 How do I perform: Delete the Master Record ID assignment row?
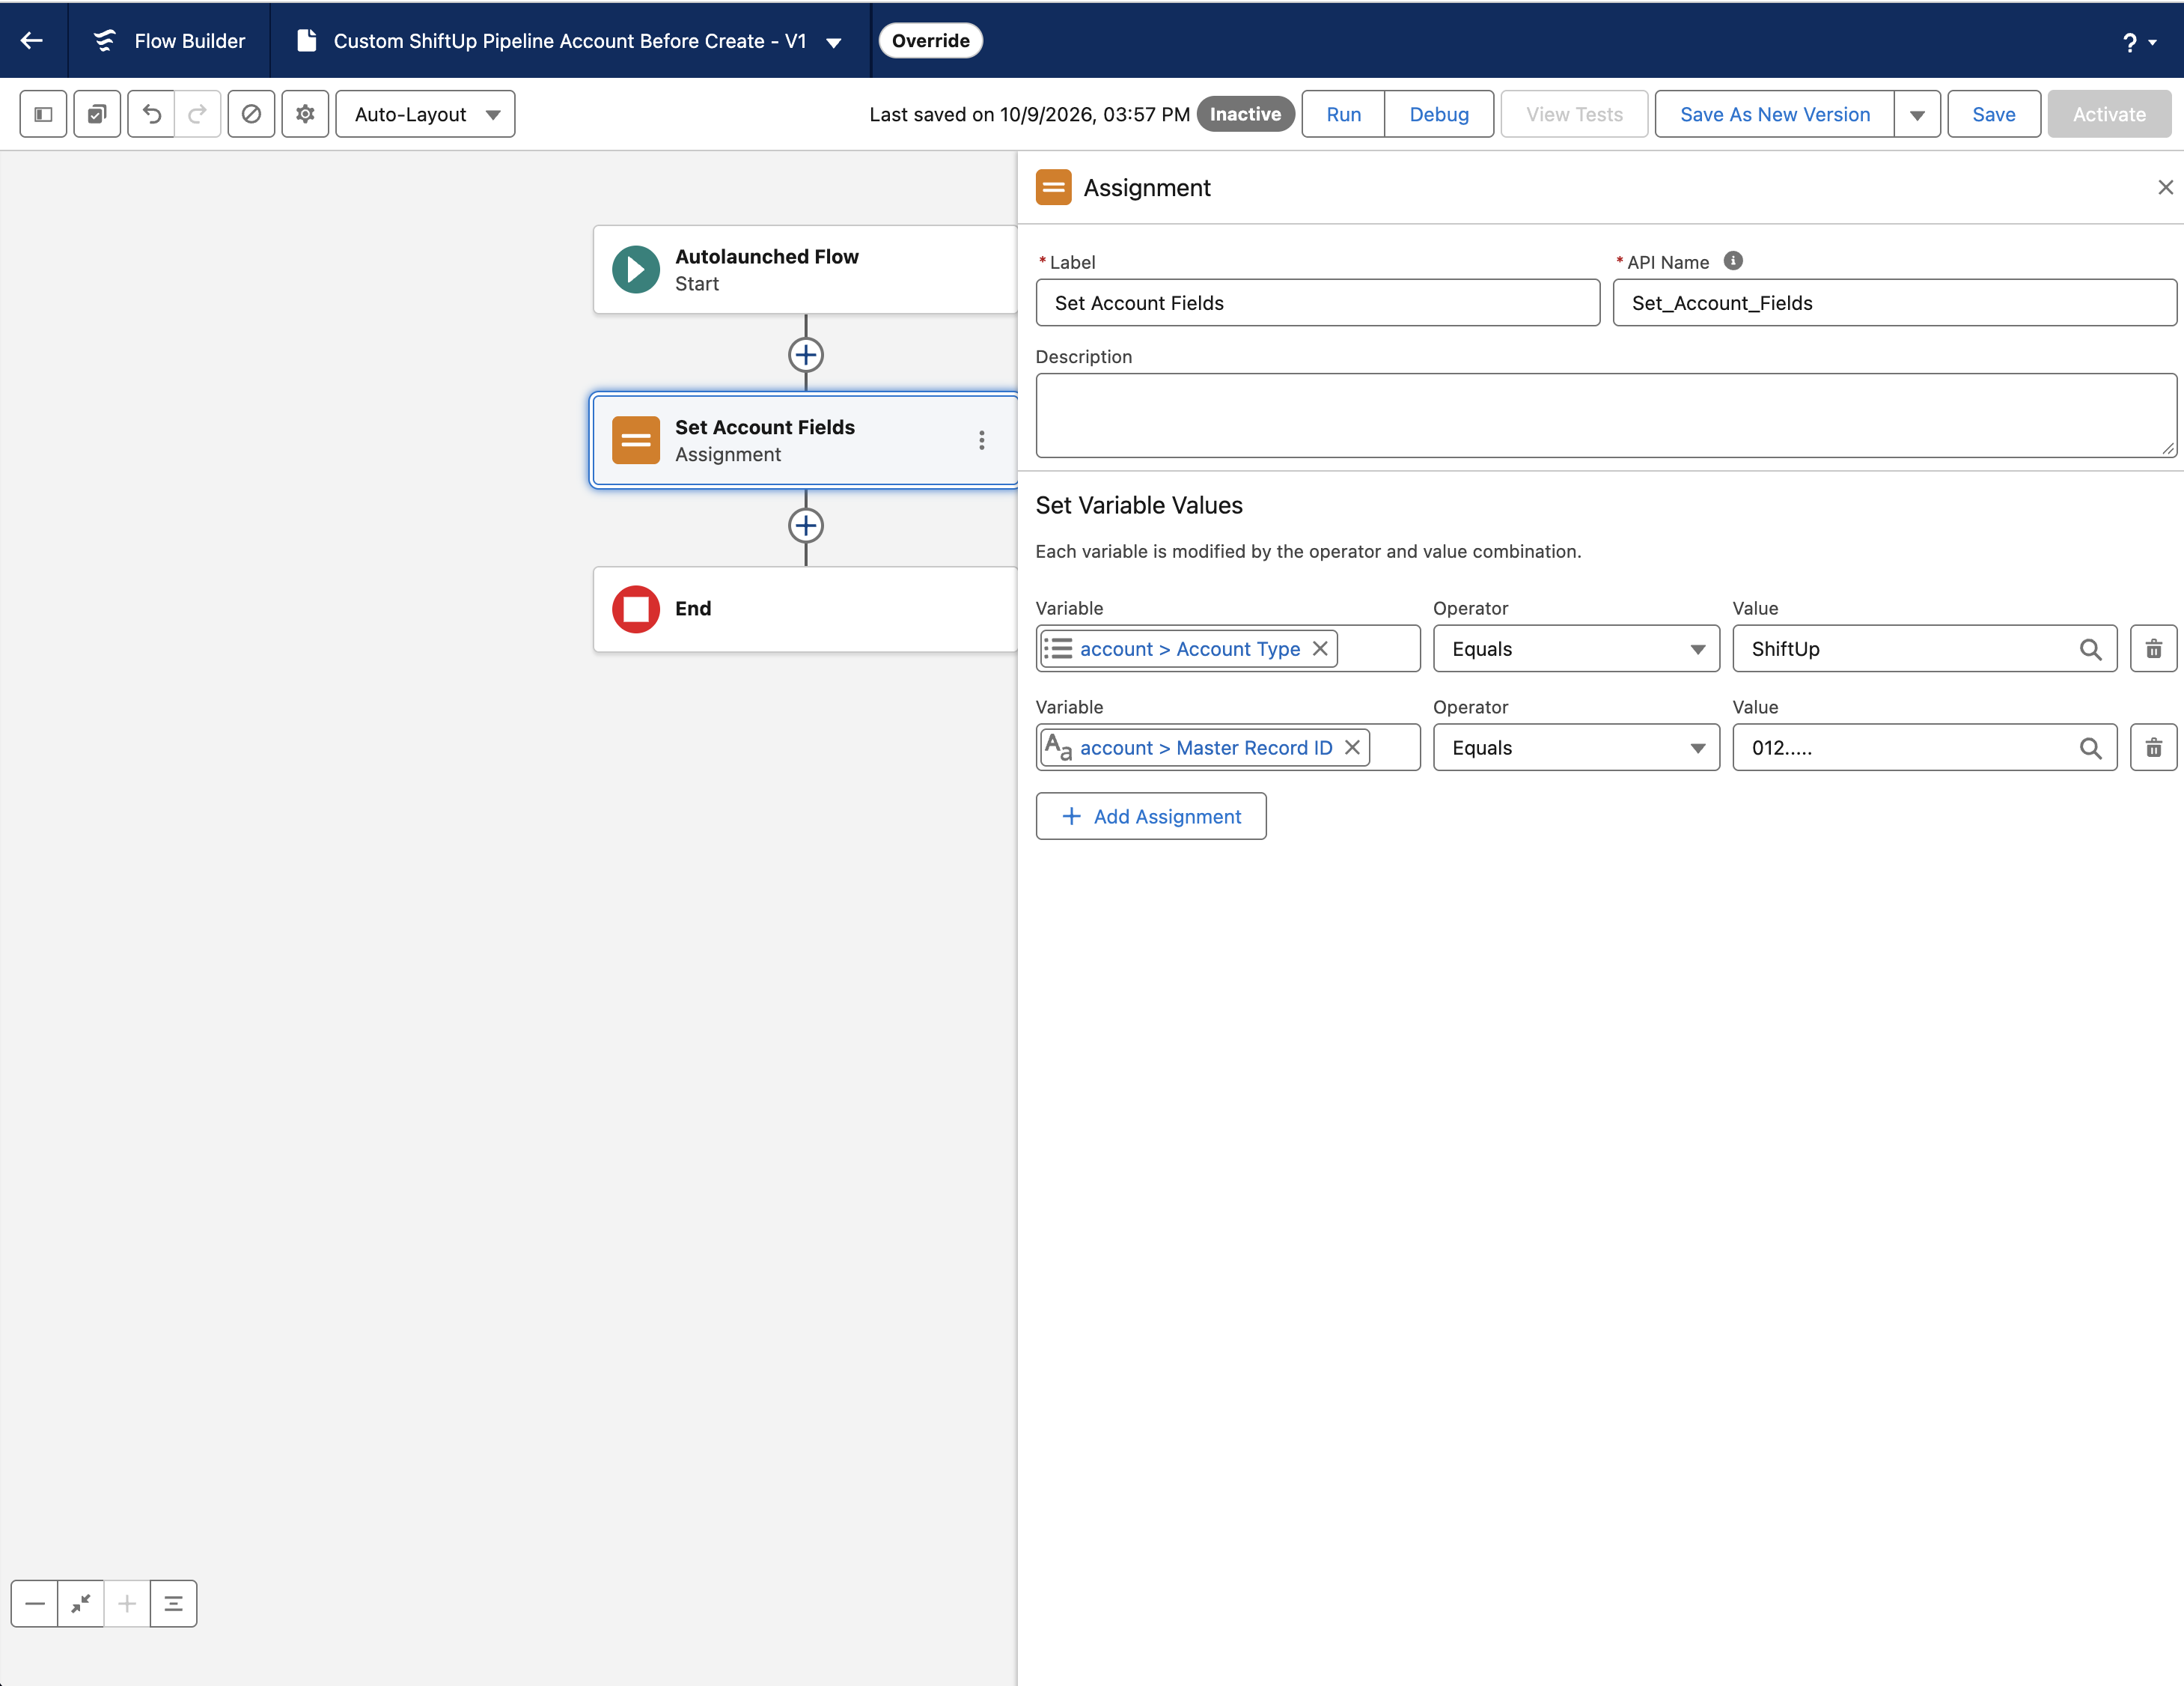point(2153,748)
